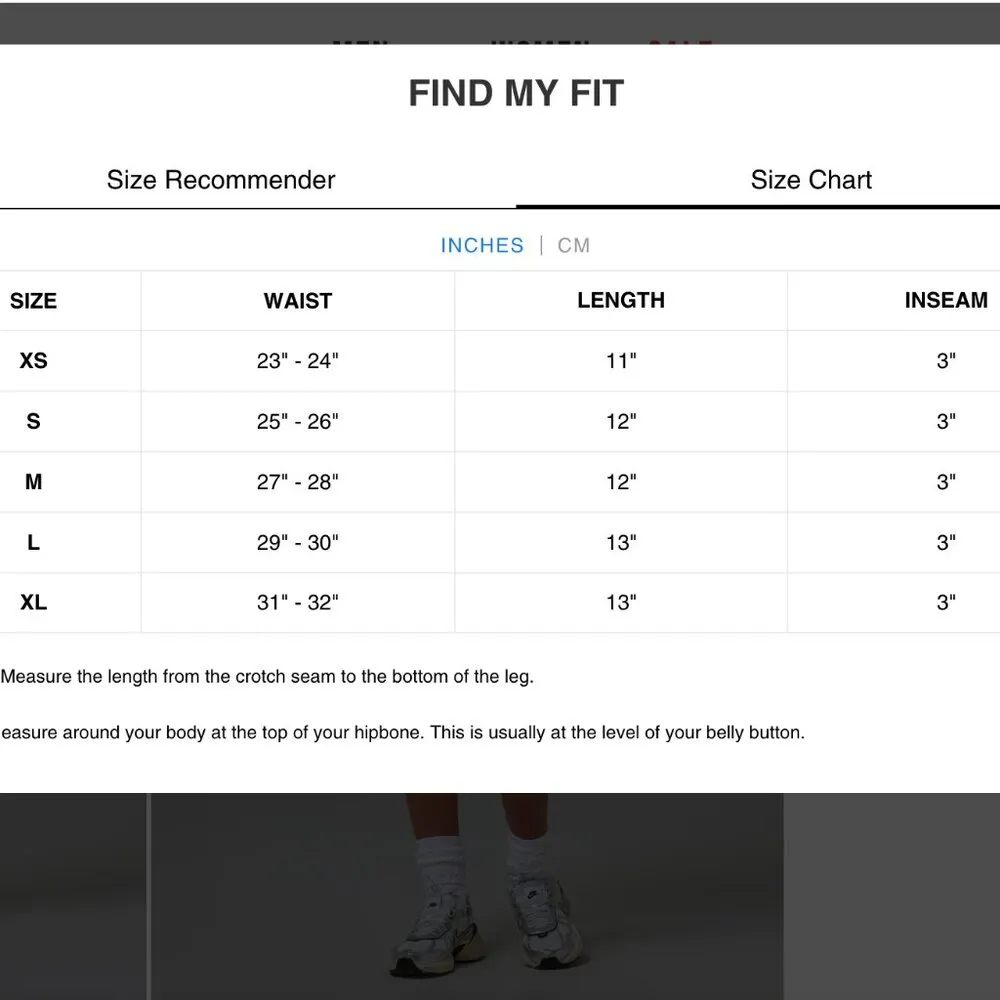The height and width of the screenshot is (1000, 1000).
Task: Select the M size row label
Action: pos(33,482)
